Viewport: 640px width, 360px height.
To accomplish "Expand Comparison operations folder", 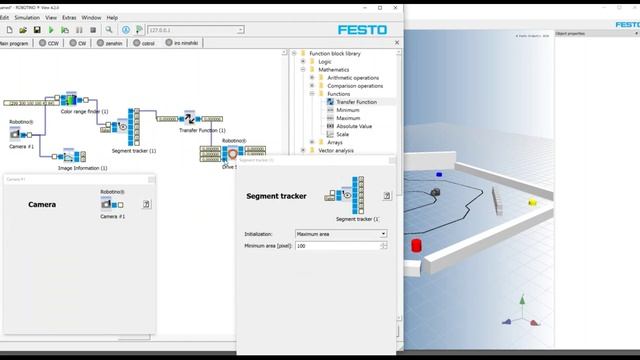I will (312, 86).
